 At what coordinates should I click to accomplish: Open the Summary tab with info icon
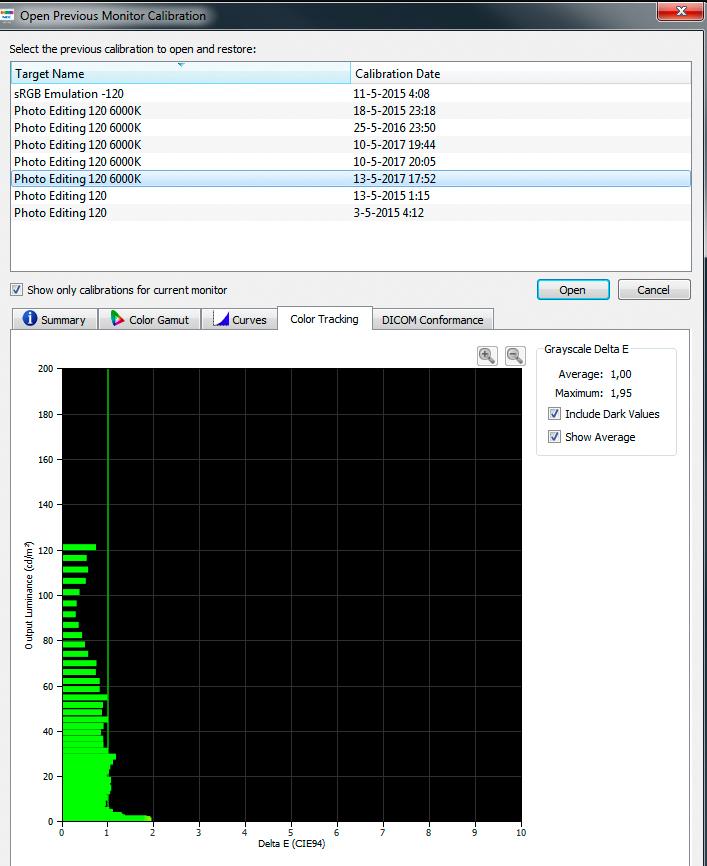30,319
